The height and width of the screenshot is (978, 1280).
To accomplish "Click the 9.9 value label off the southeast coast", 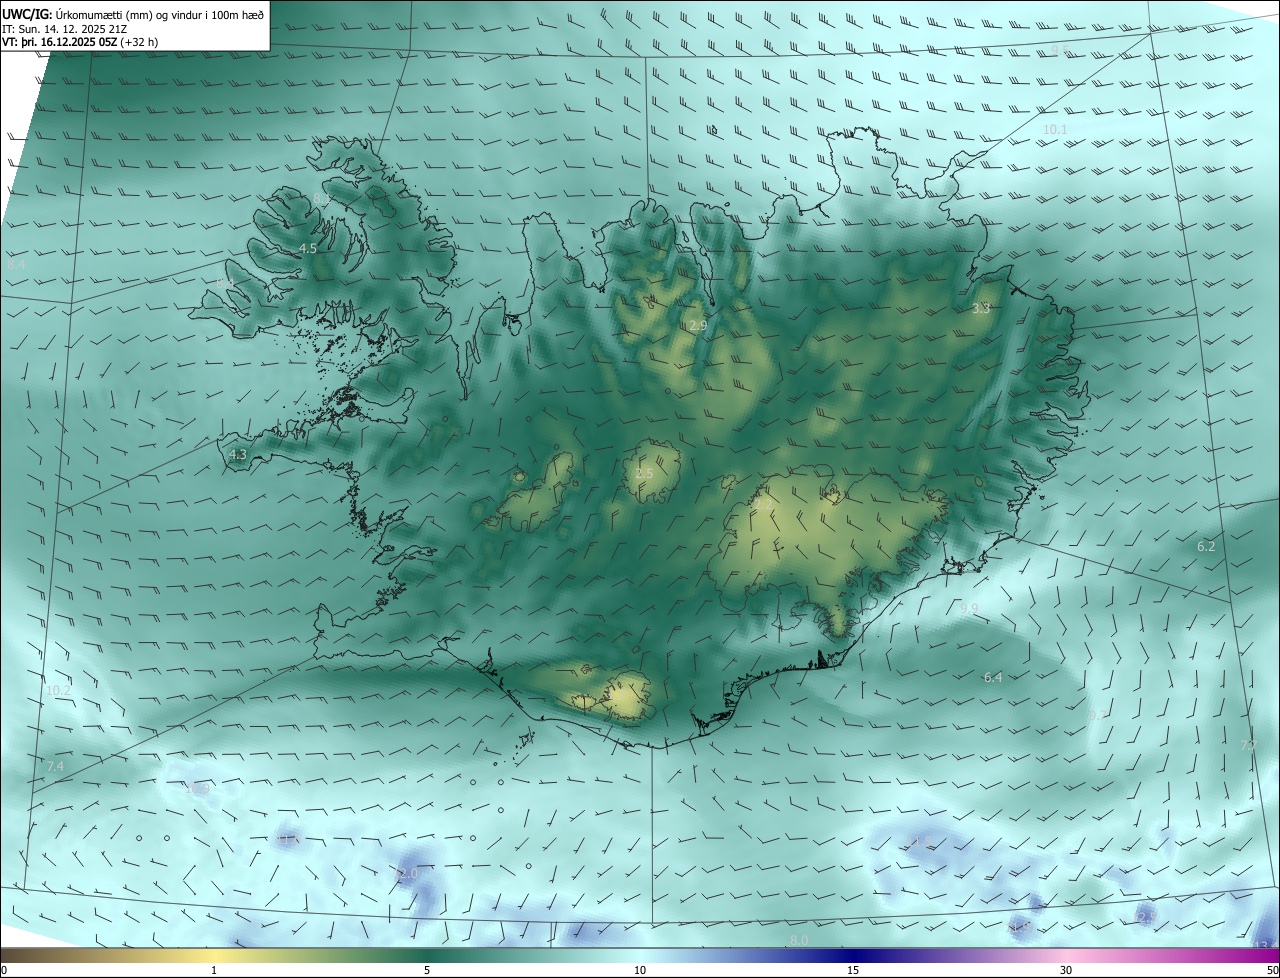I will (969, 608).
